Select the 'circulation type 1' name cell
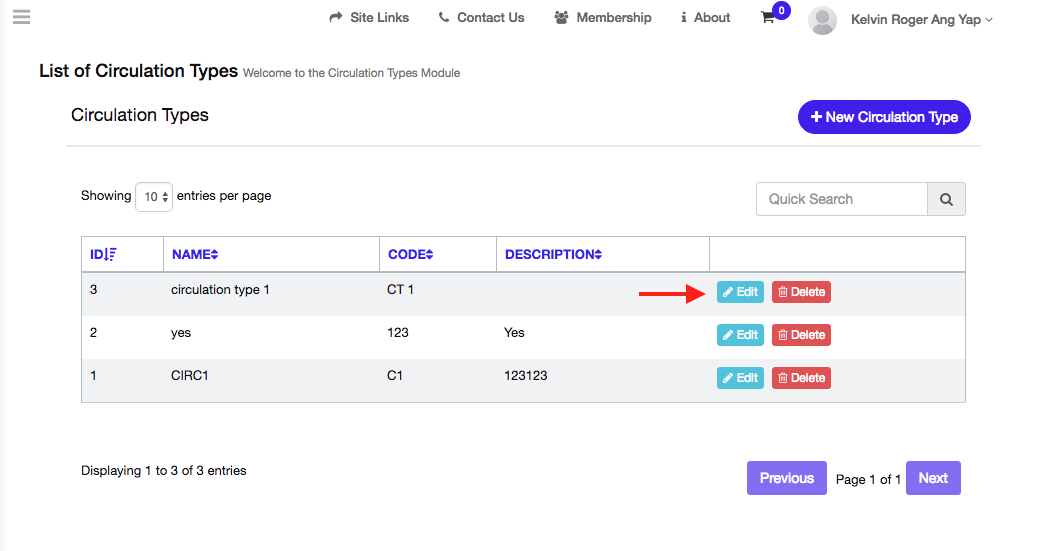The width and height of the screenshot is (1041, 551). (220, 290)
